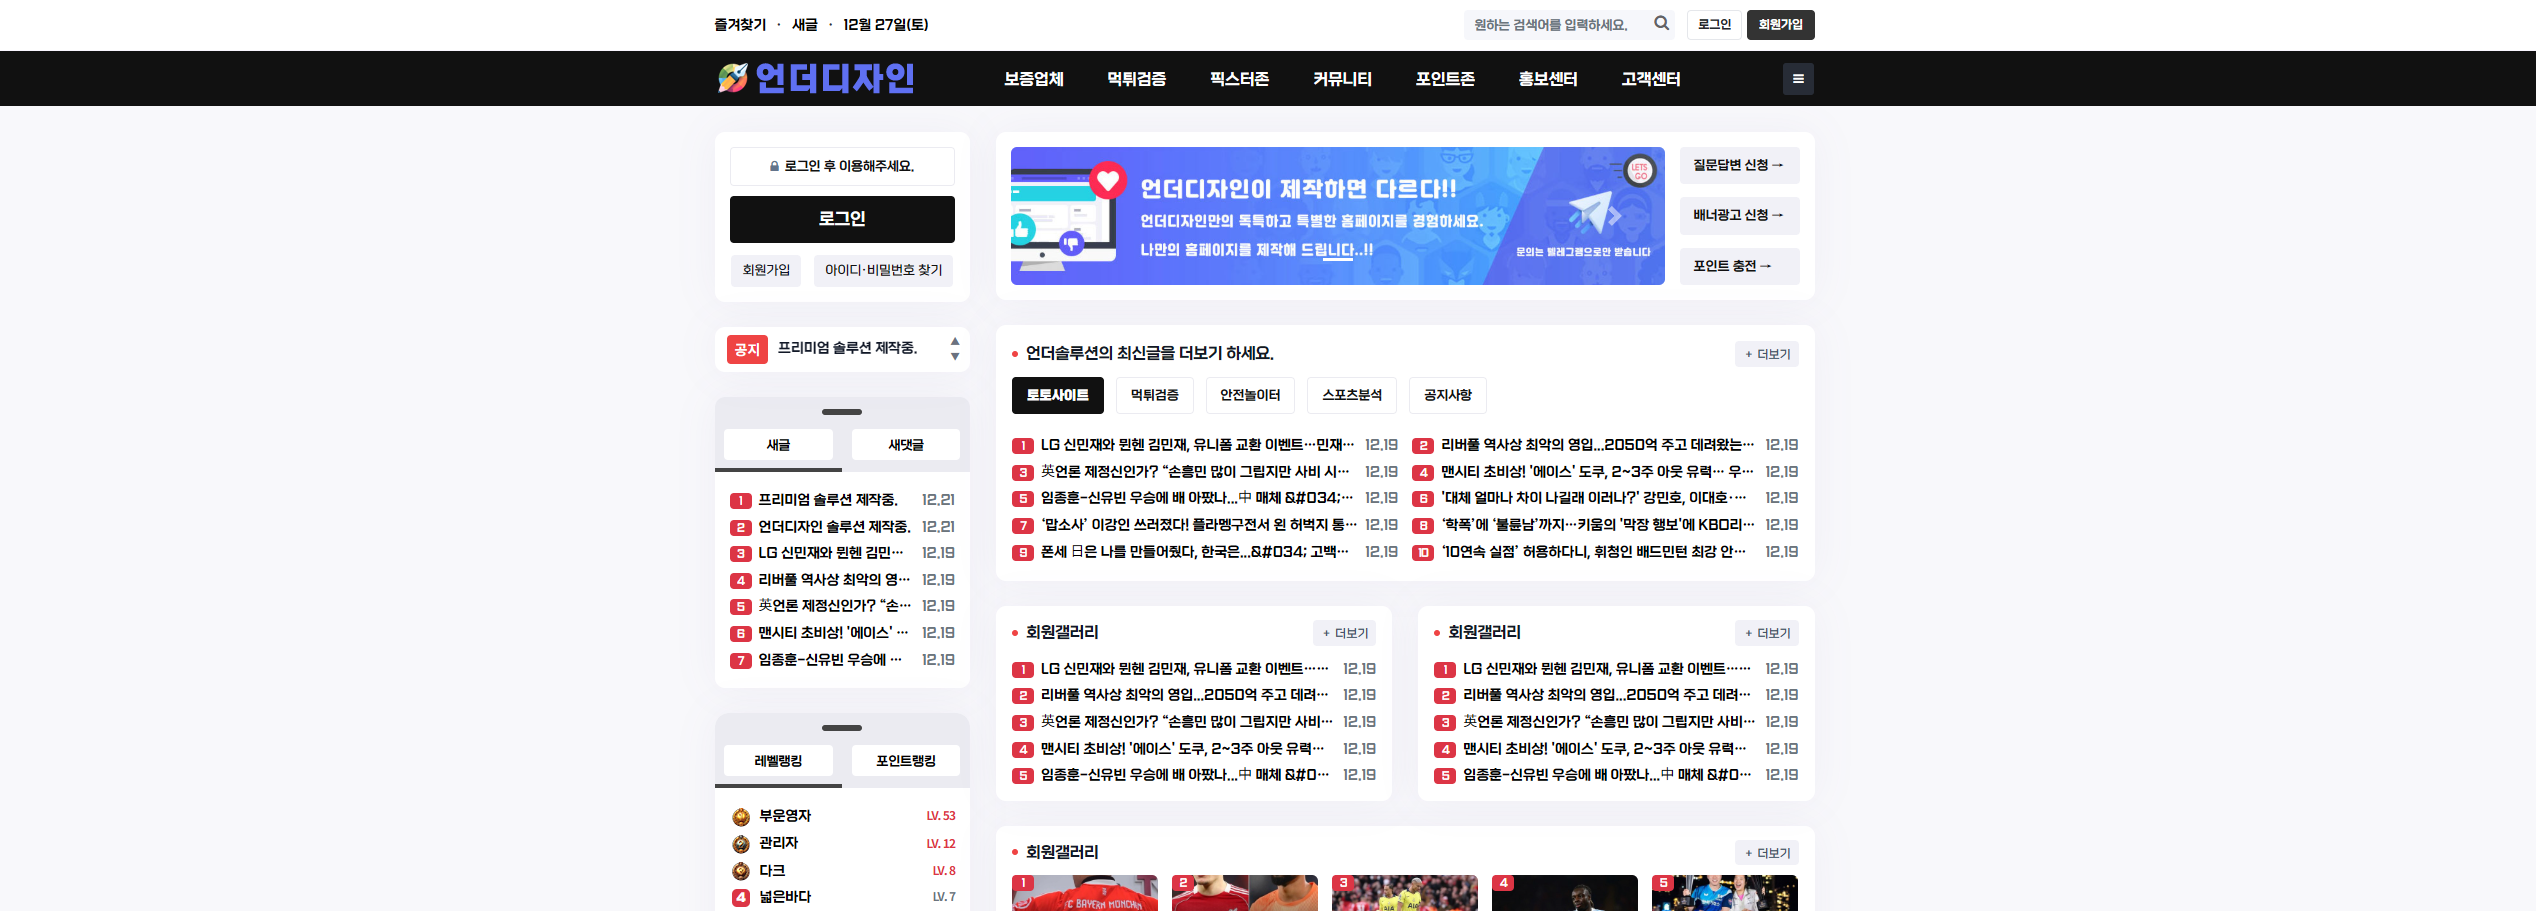Open 커뮤니티 in the navigation bar
2536x911 pixels.
pyautogui.click(x=1342, y=79)
